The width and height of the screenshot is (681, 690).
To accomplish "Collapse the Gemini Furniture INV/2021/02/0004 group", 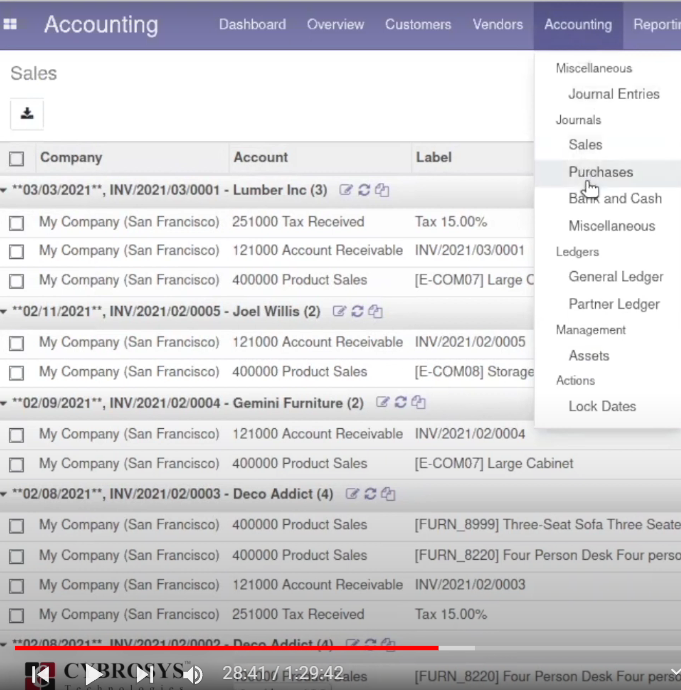I will [x=4, y=403].
